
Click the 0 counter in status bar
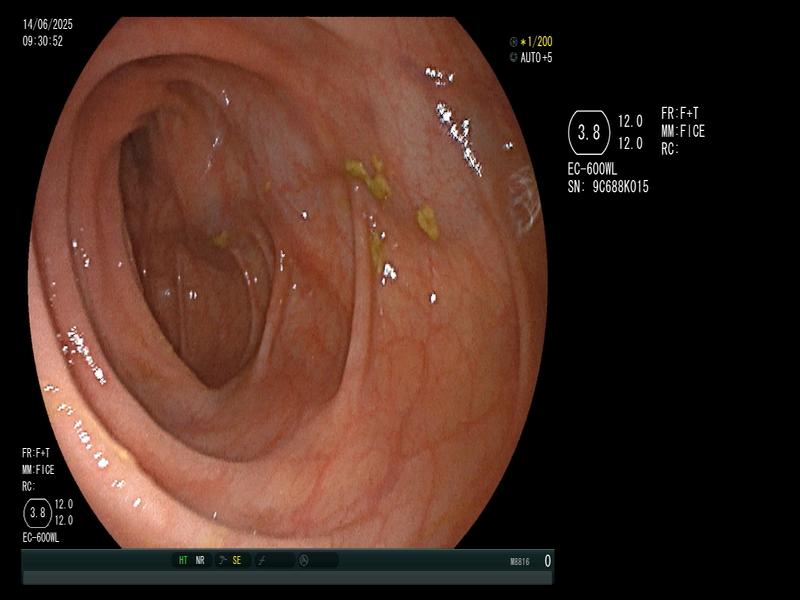(x=547, y=561)
